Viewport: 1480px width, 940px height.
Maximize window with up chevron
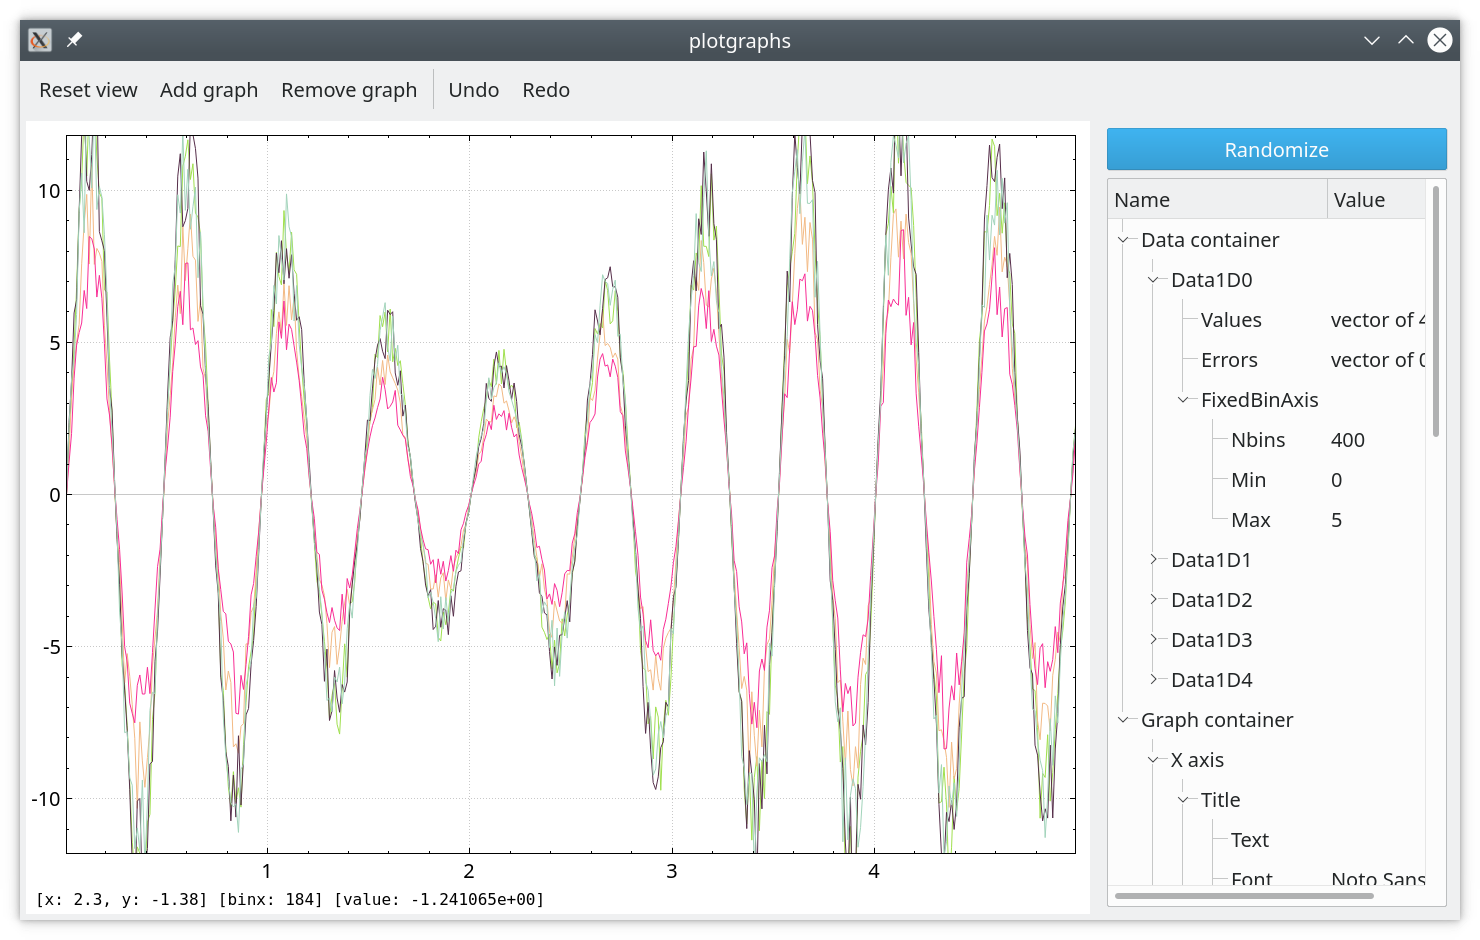(x=1406, y=40)
